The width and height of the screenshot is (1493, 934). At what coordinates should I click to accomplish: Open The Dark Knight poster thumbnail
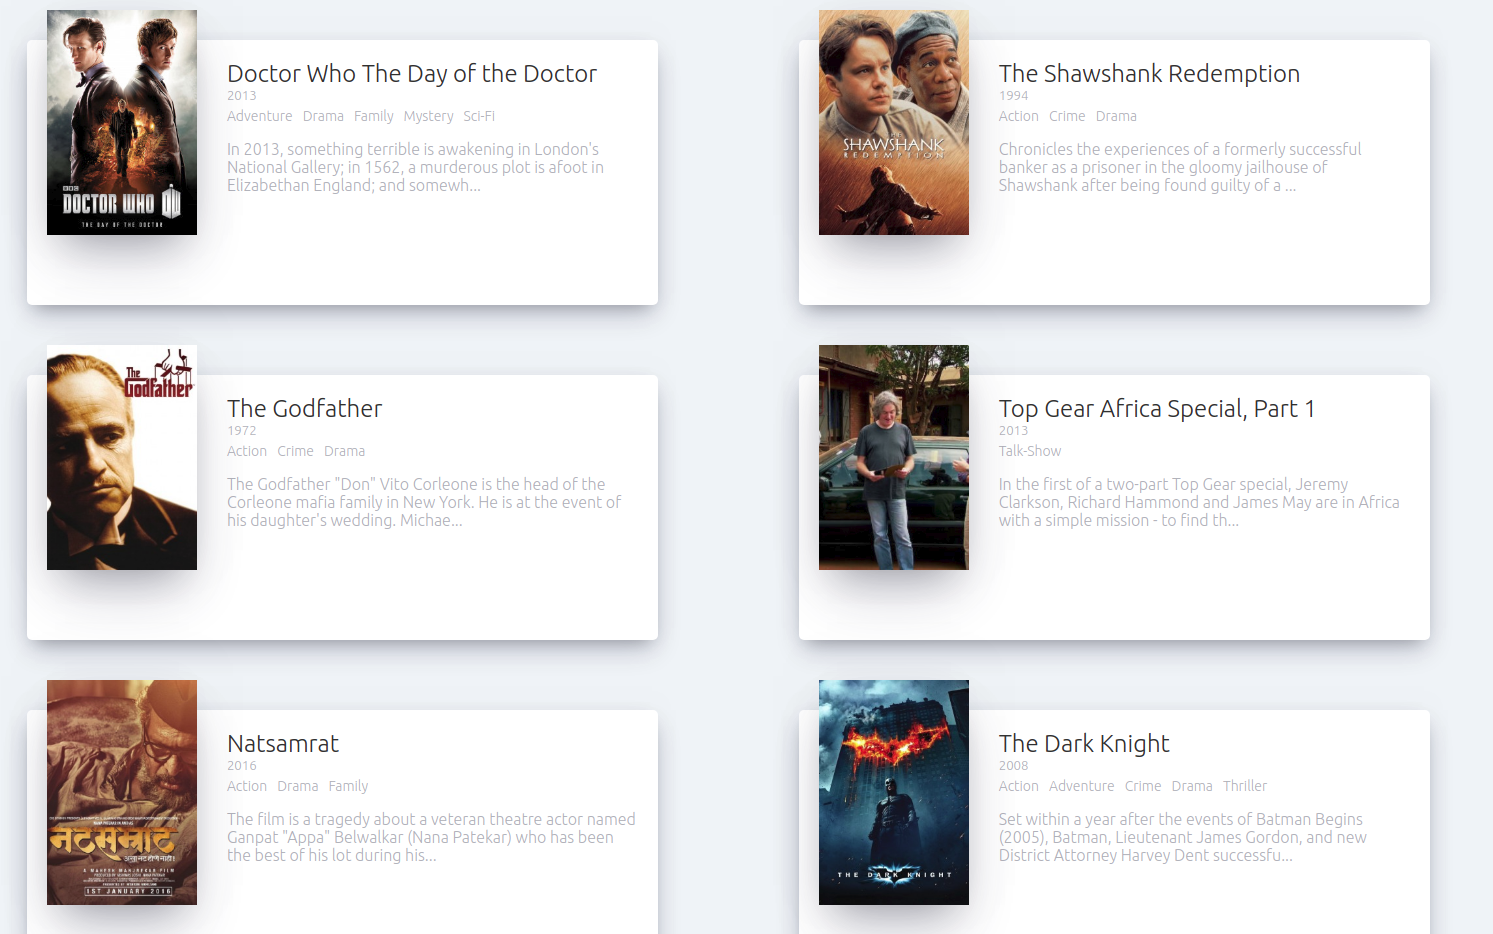pos(894,792)
